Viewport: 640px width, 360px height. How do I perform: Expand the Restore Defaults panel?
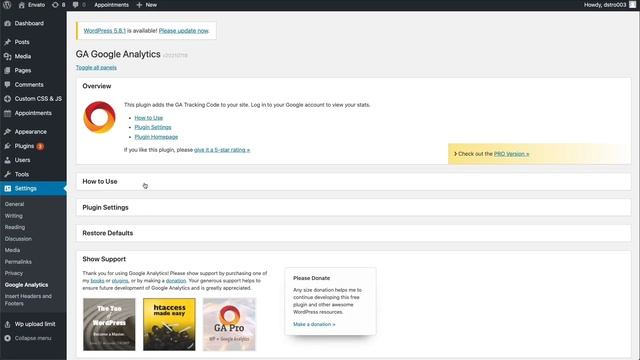(353, 233)
